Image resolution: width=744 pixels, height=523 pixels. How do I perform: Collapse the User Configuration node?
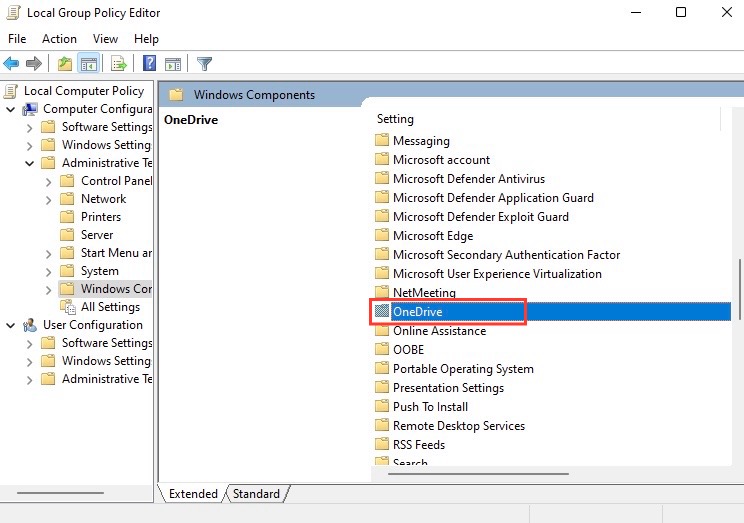[x=10, y=326]
